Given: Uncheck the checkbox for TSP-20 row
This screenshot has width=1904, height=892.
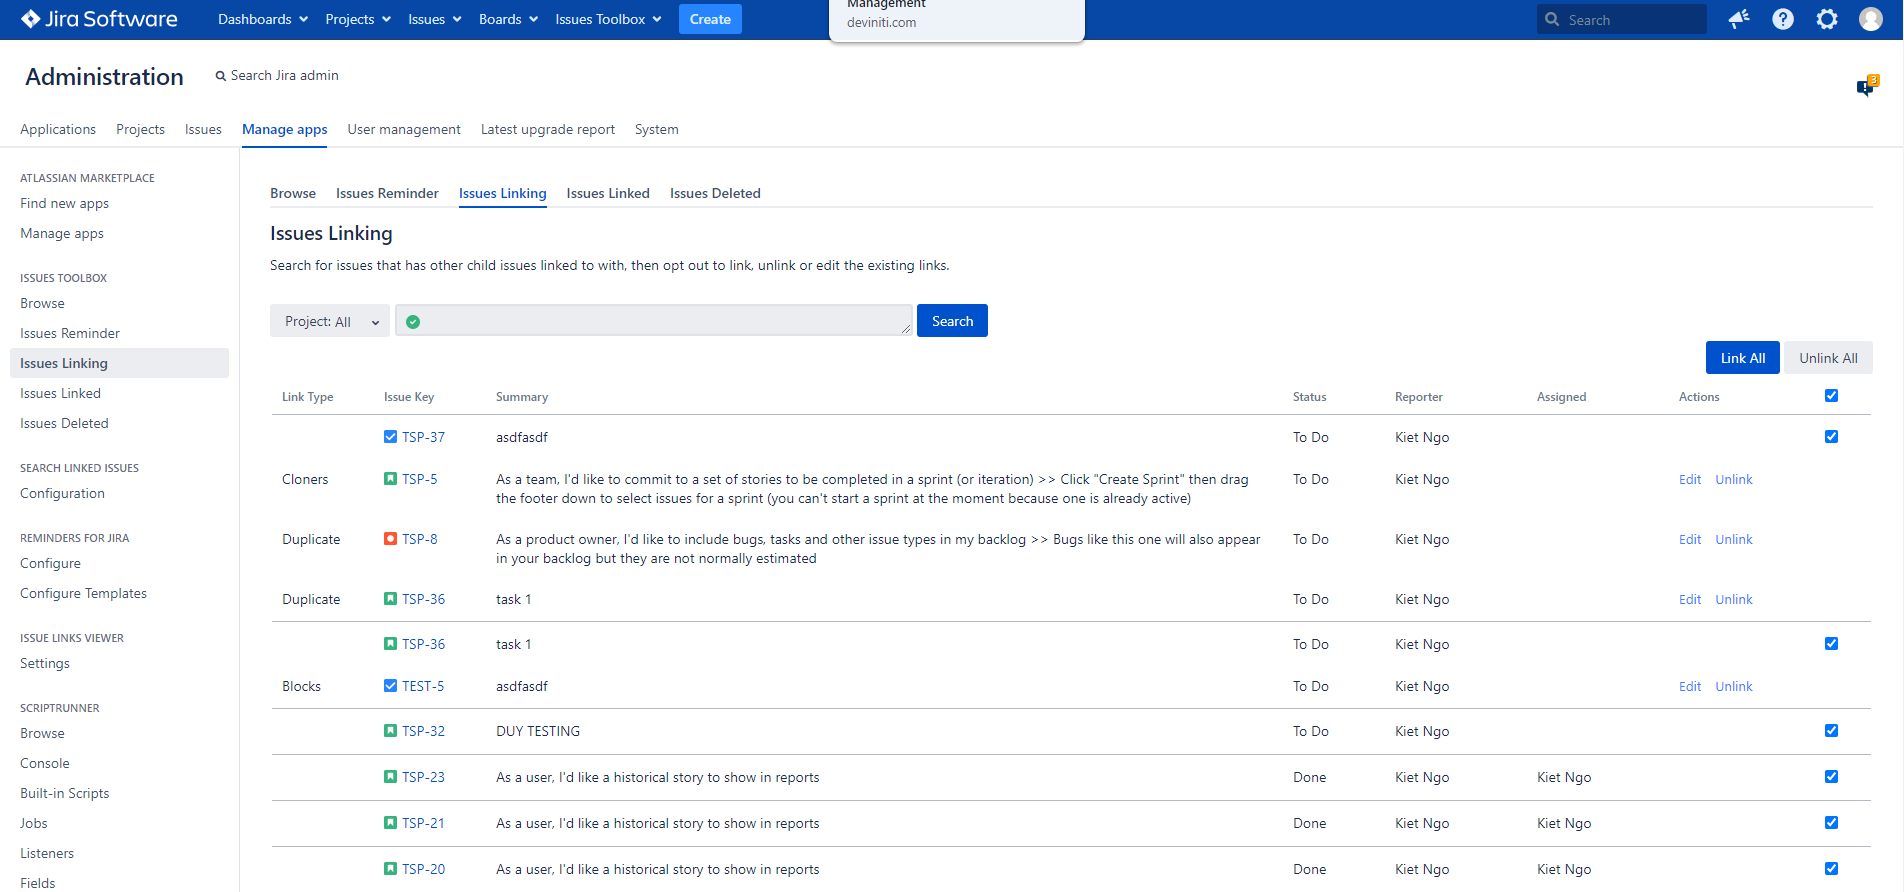Looking at the screenshot, I should [1831, 869].
